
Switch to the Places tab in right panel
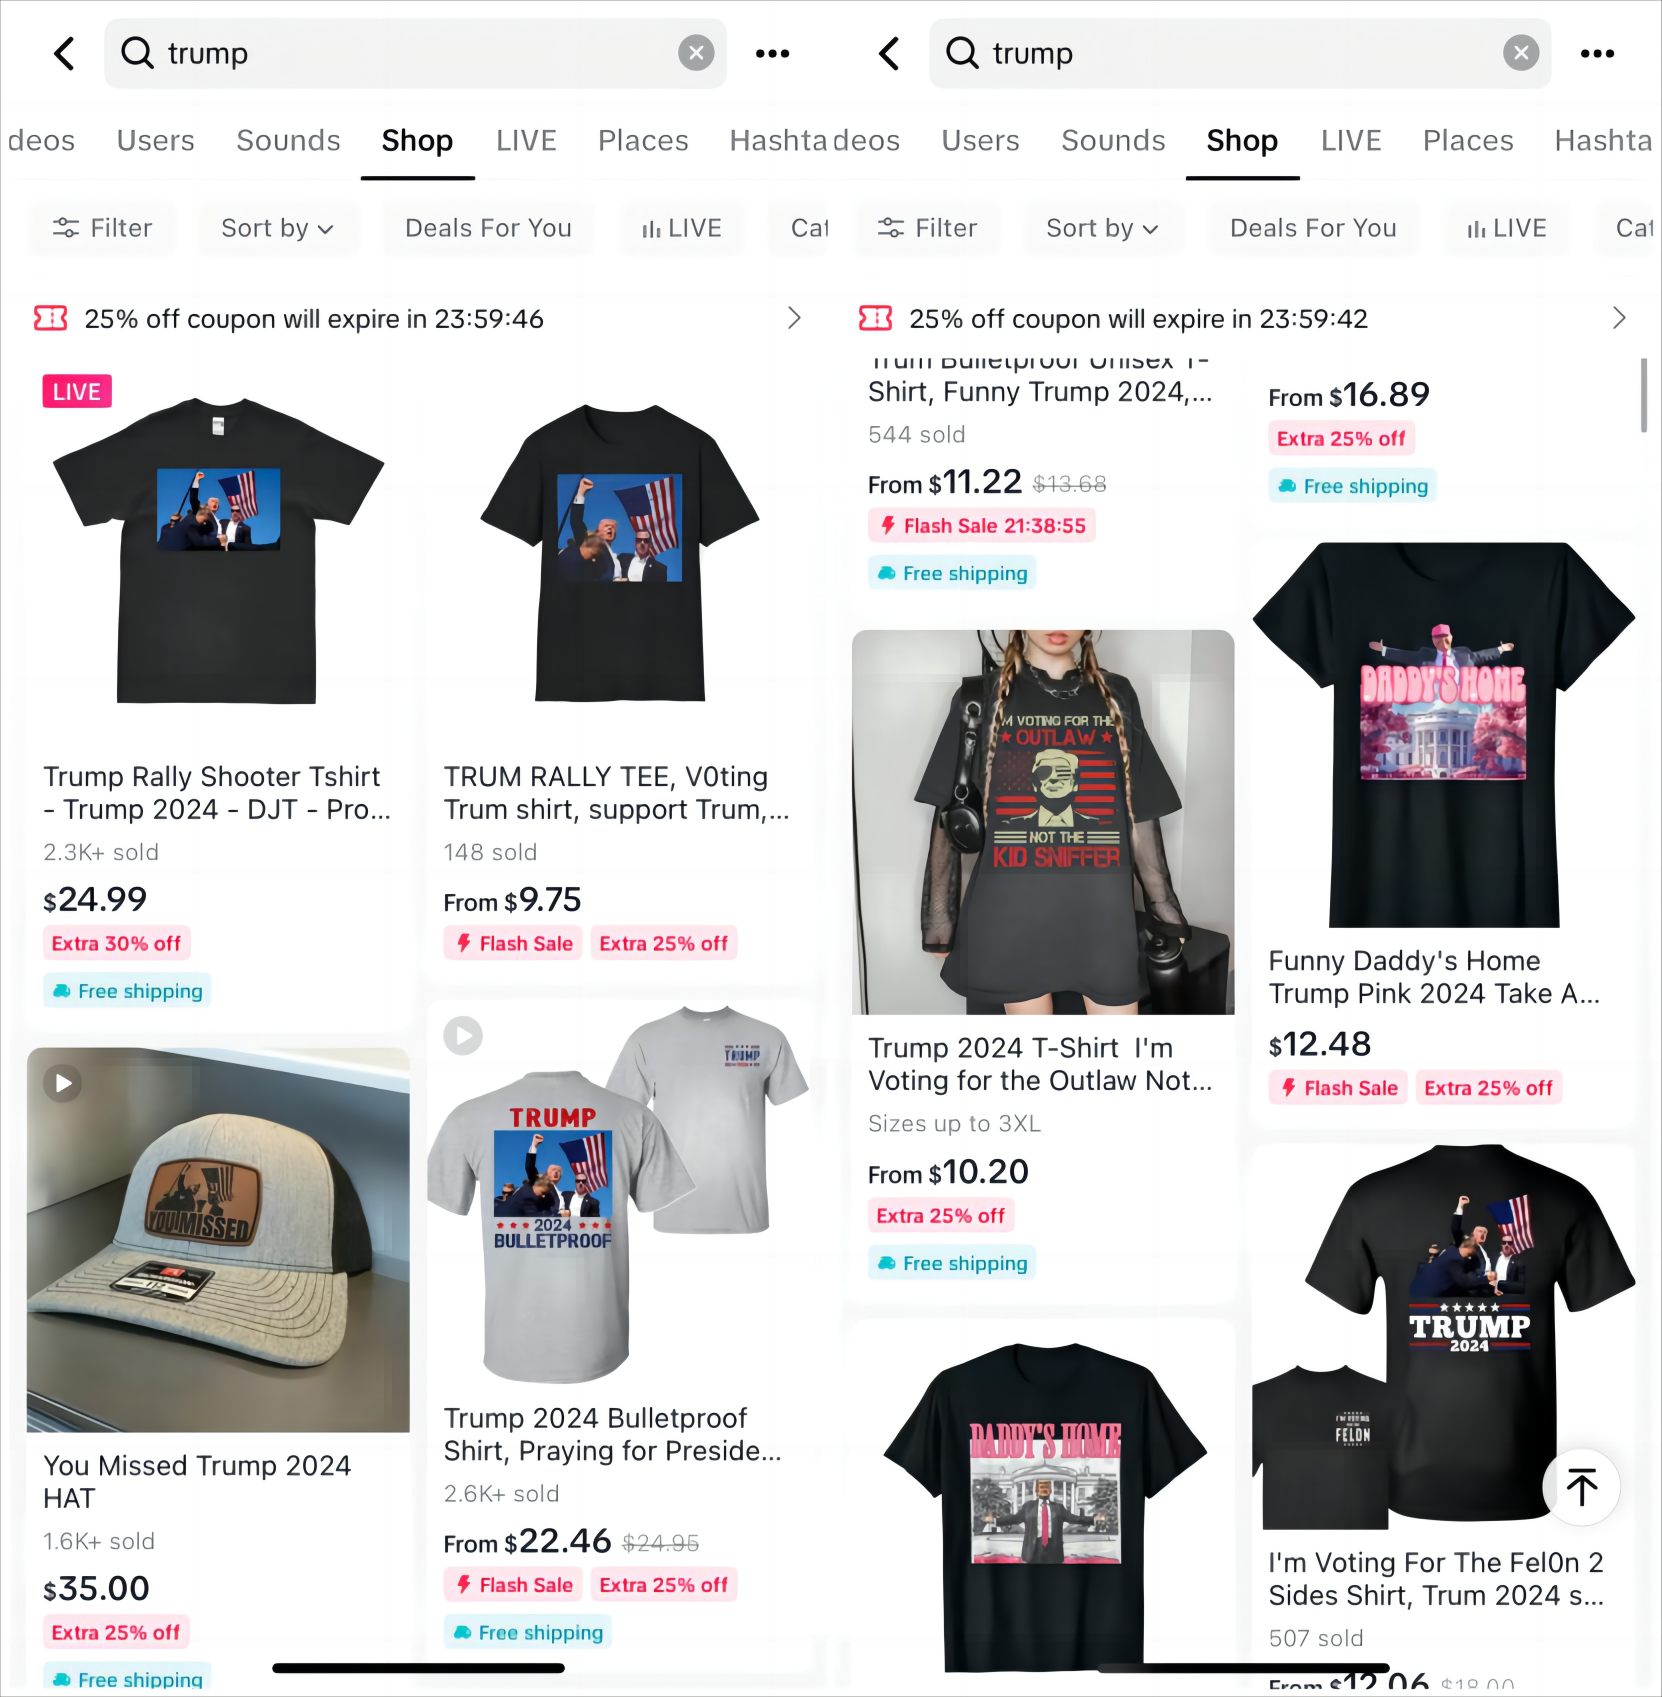tap(1468, 141)
